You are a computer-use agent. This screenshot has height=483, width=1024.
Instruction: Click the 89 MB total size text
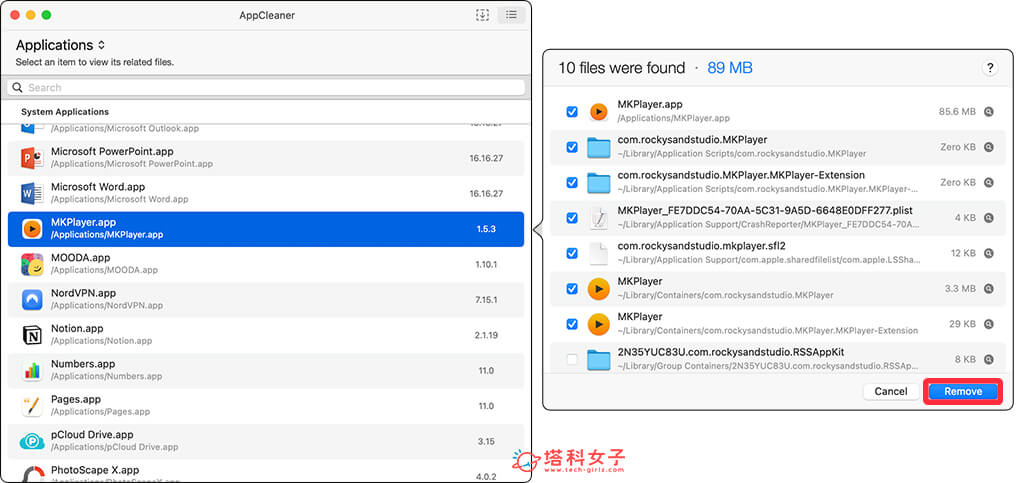729,68
